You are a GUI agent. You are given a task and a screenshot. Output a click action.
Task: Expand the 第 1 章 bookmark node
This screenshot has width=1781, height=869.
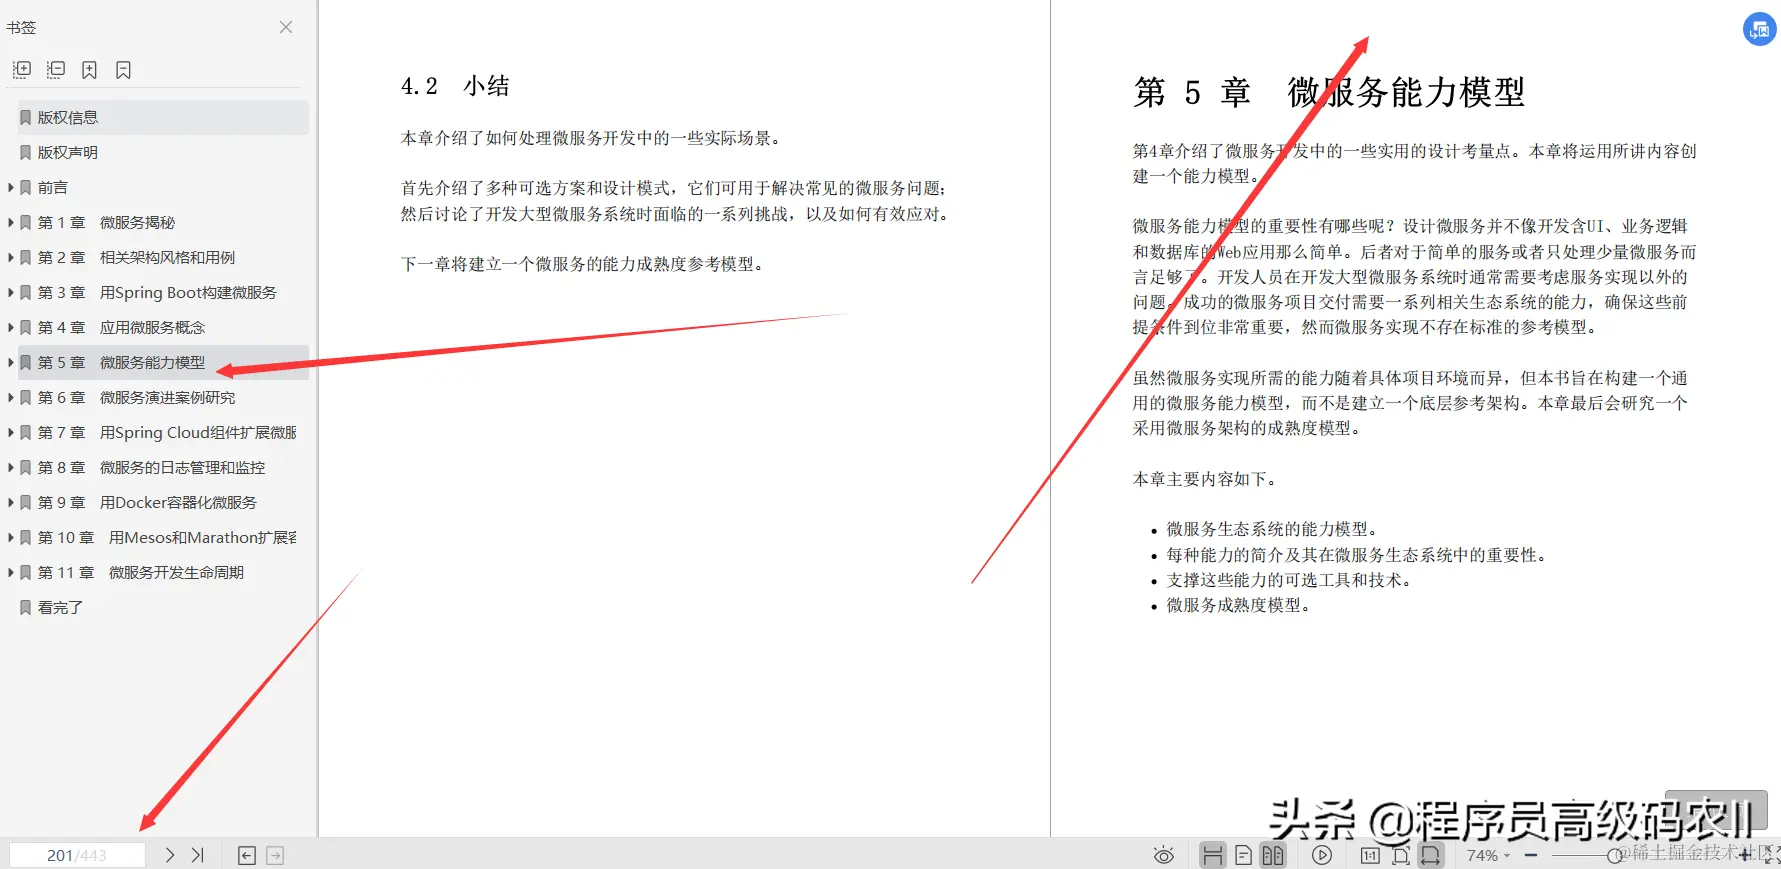point(11,222)
